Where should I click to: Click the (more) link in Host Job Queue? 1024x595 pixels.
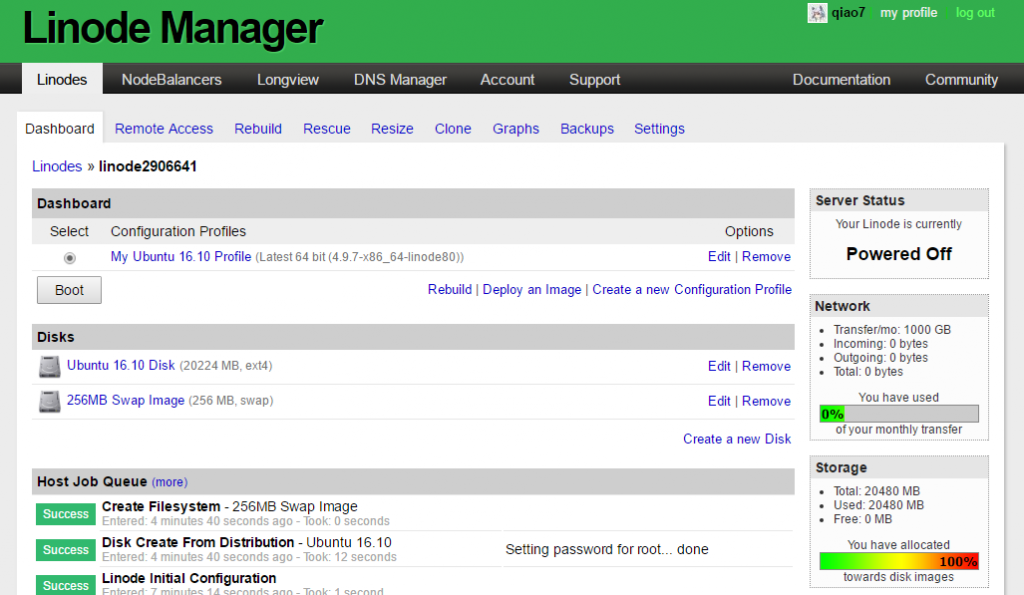[170, 482]
